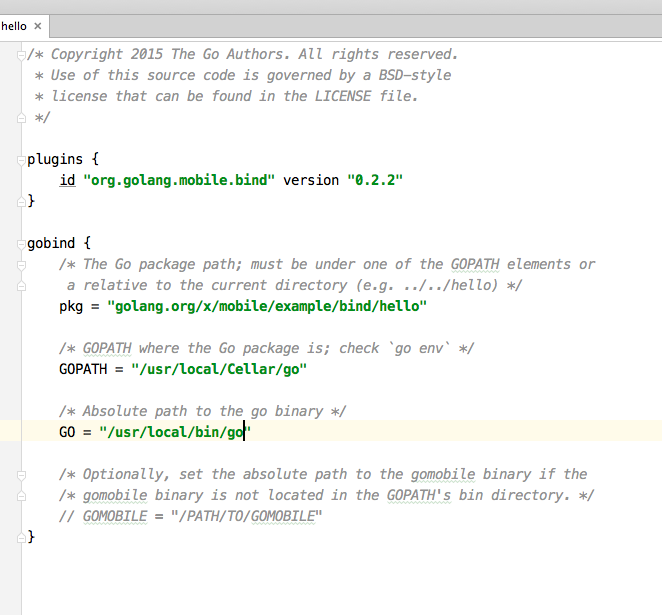Viewport: 662px width, 615px height.
Task: Click fold marker on 'gomobile binary is not located' line
Action: tap(22, 495)
